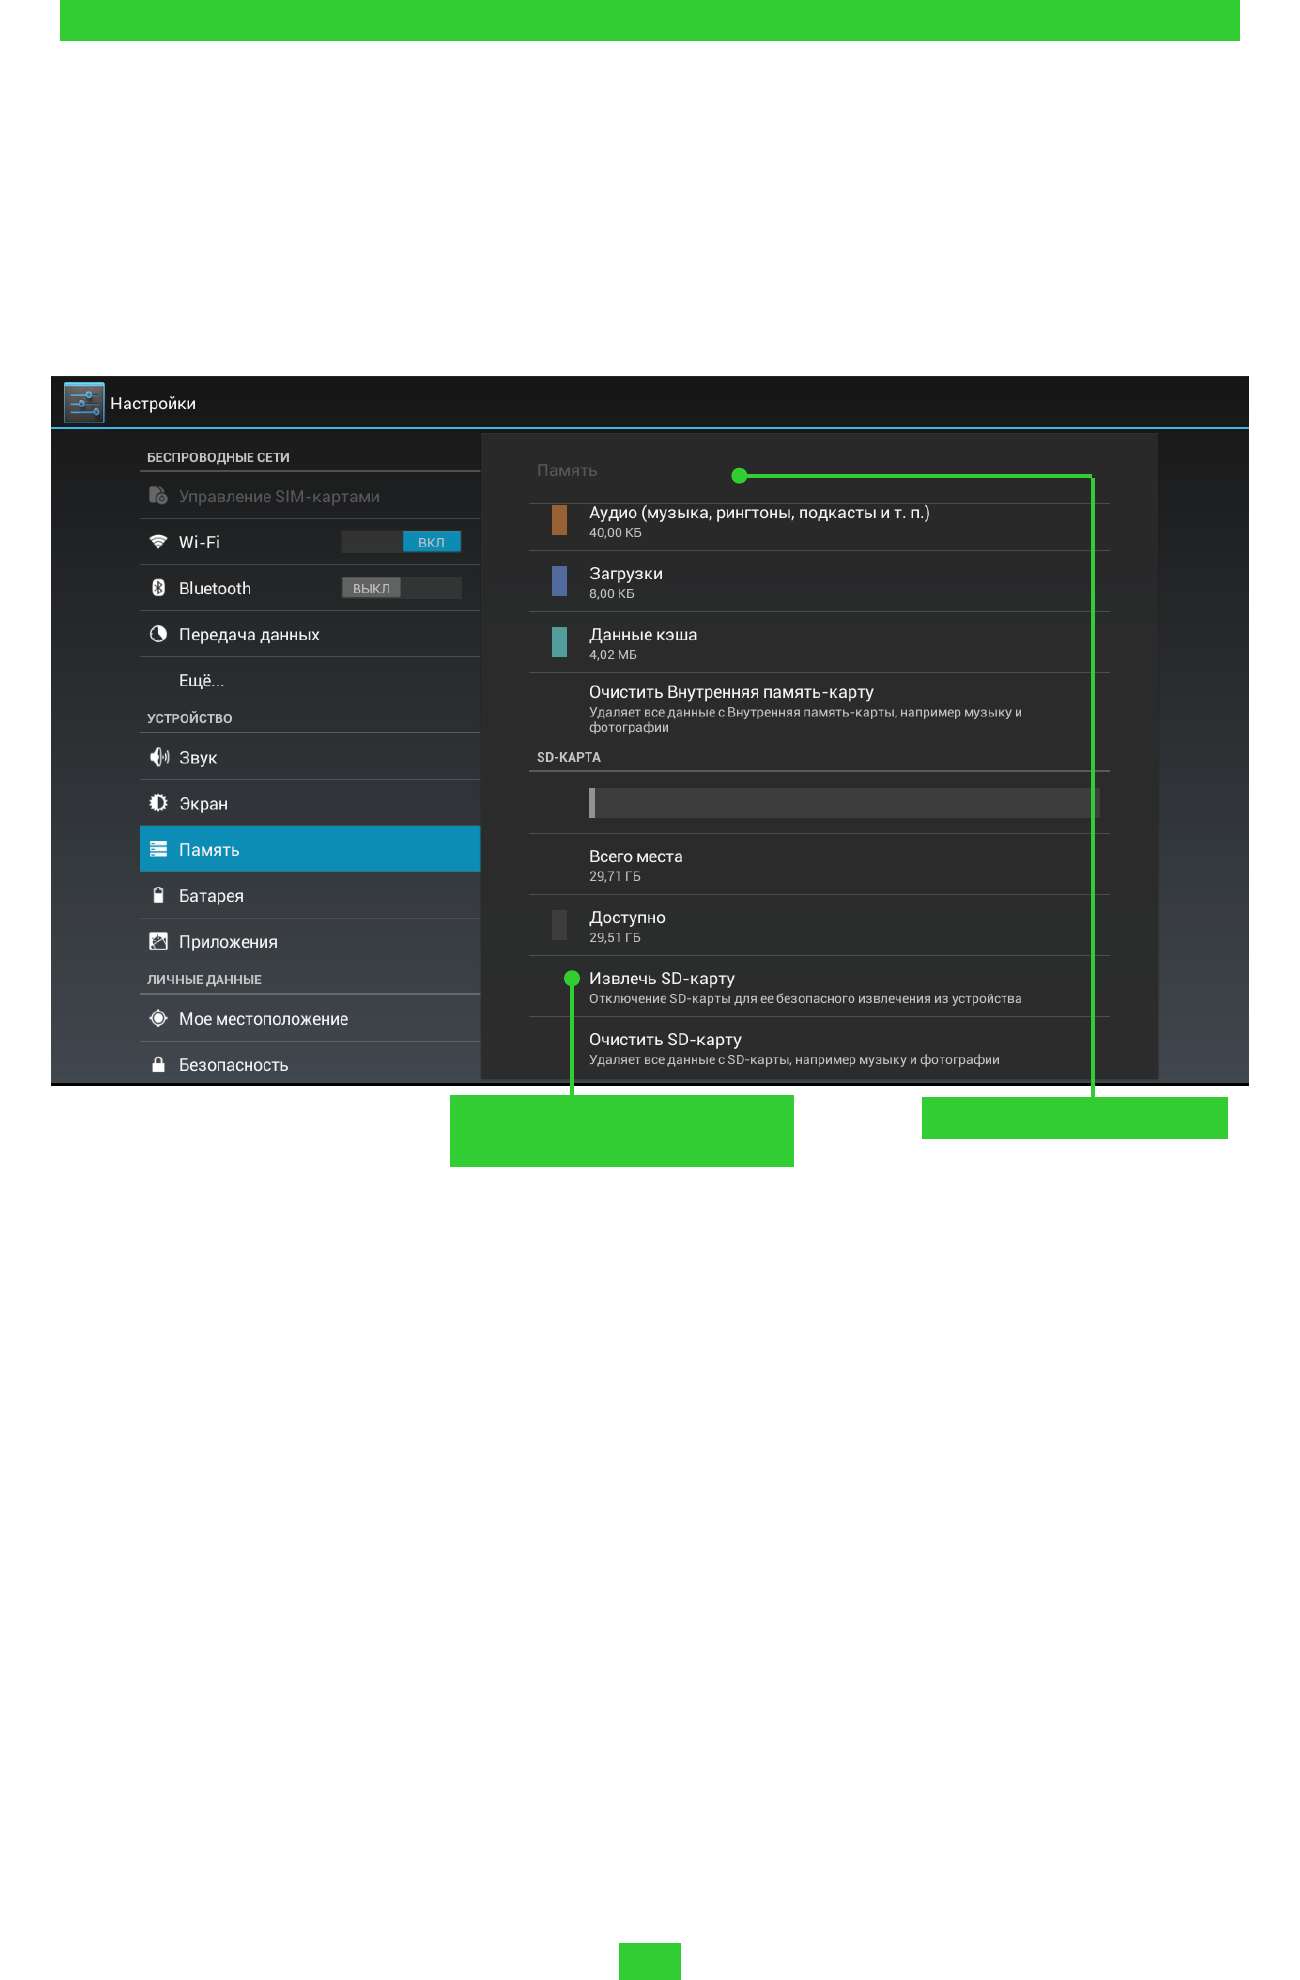Open the Приложения settings section
The height and width of the screenshot is (1980, 1300).
tap(228, 942)
